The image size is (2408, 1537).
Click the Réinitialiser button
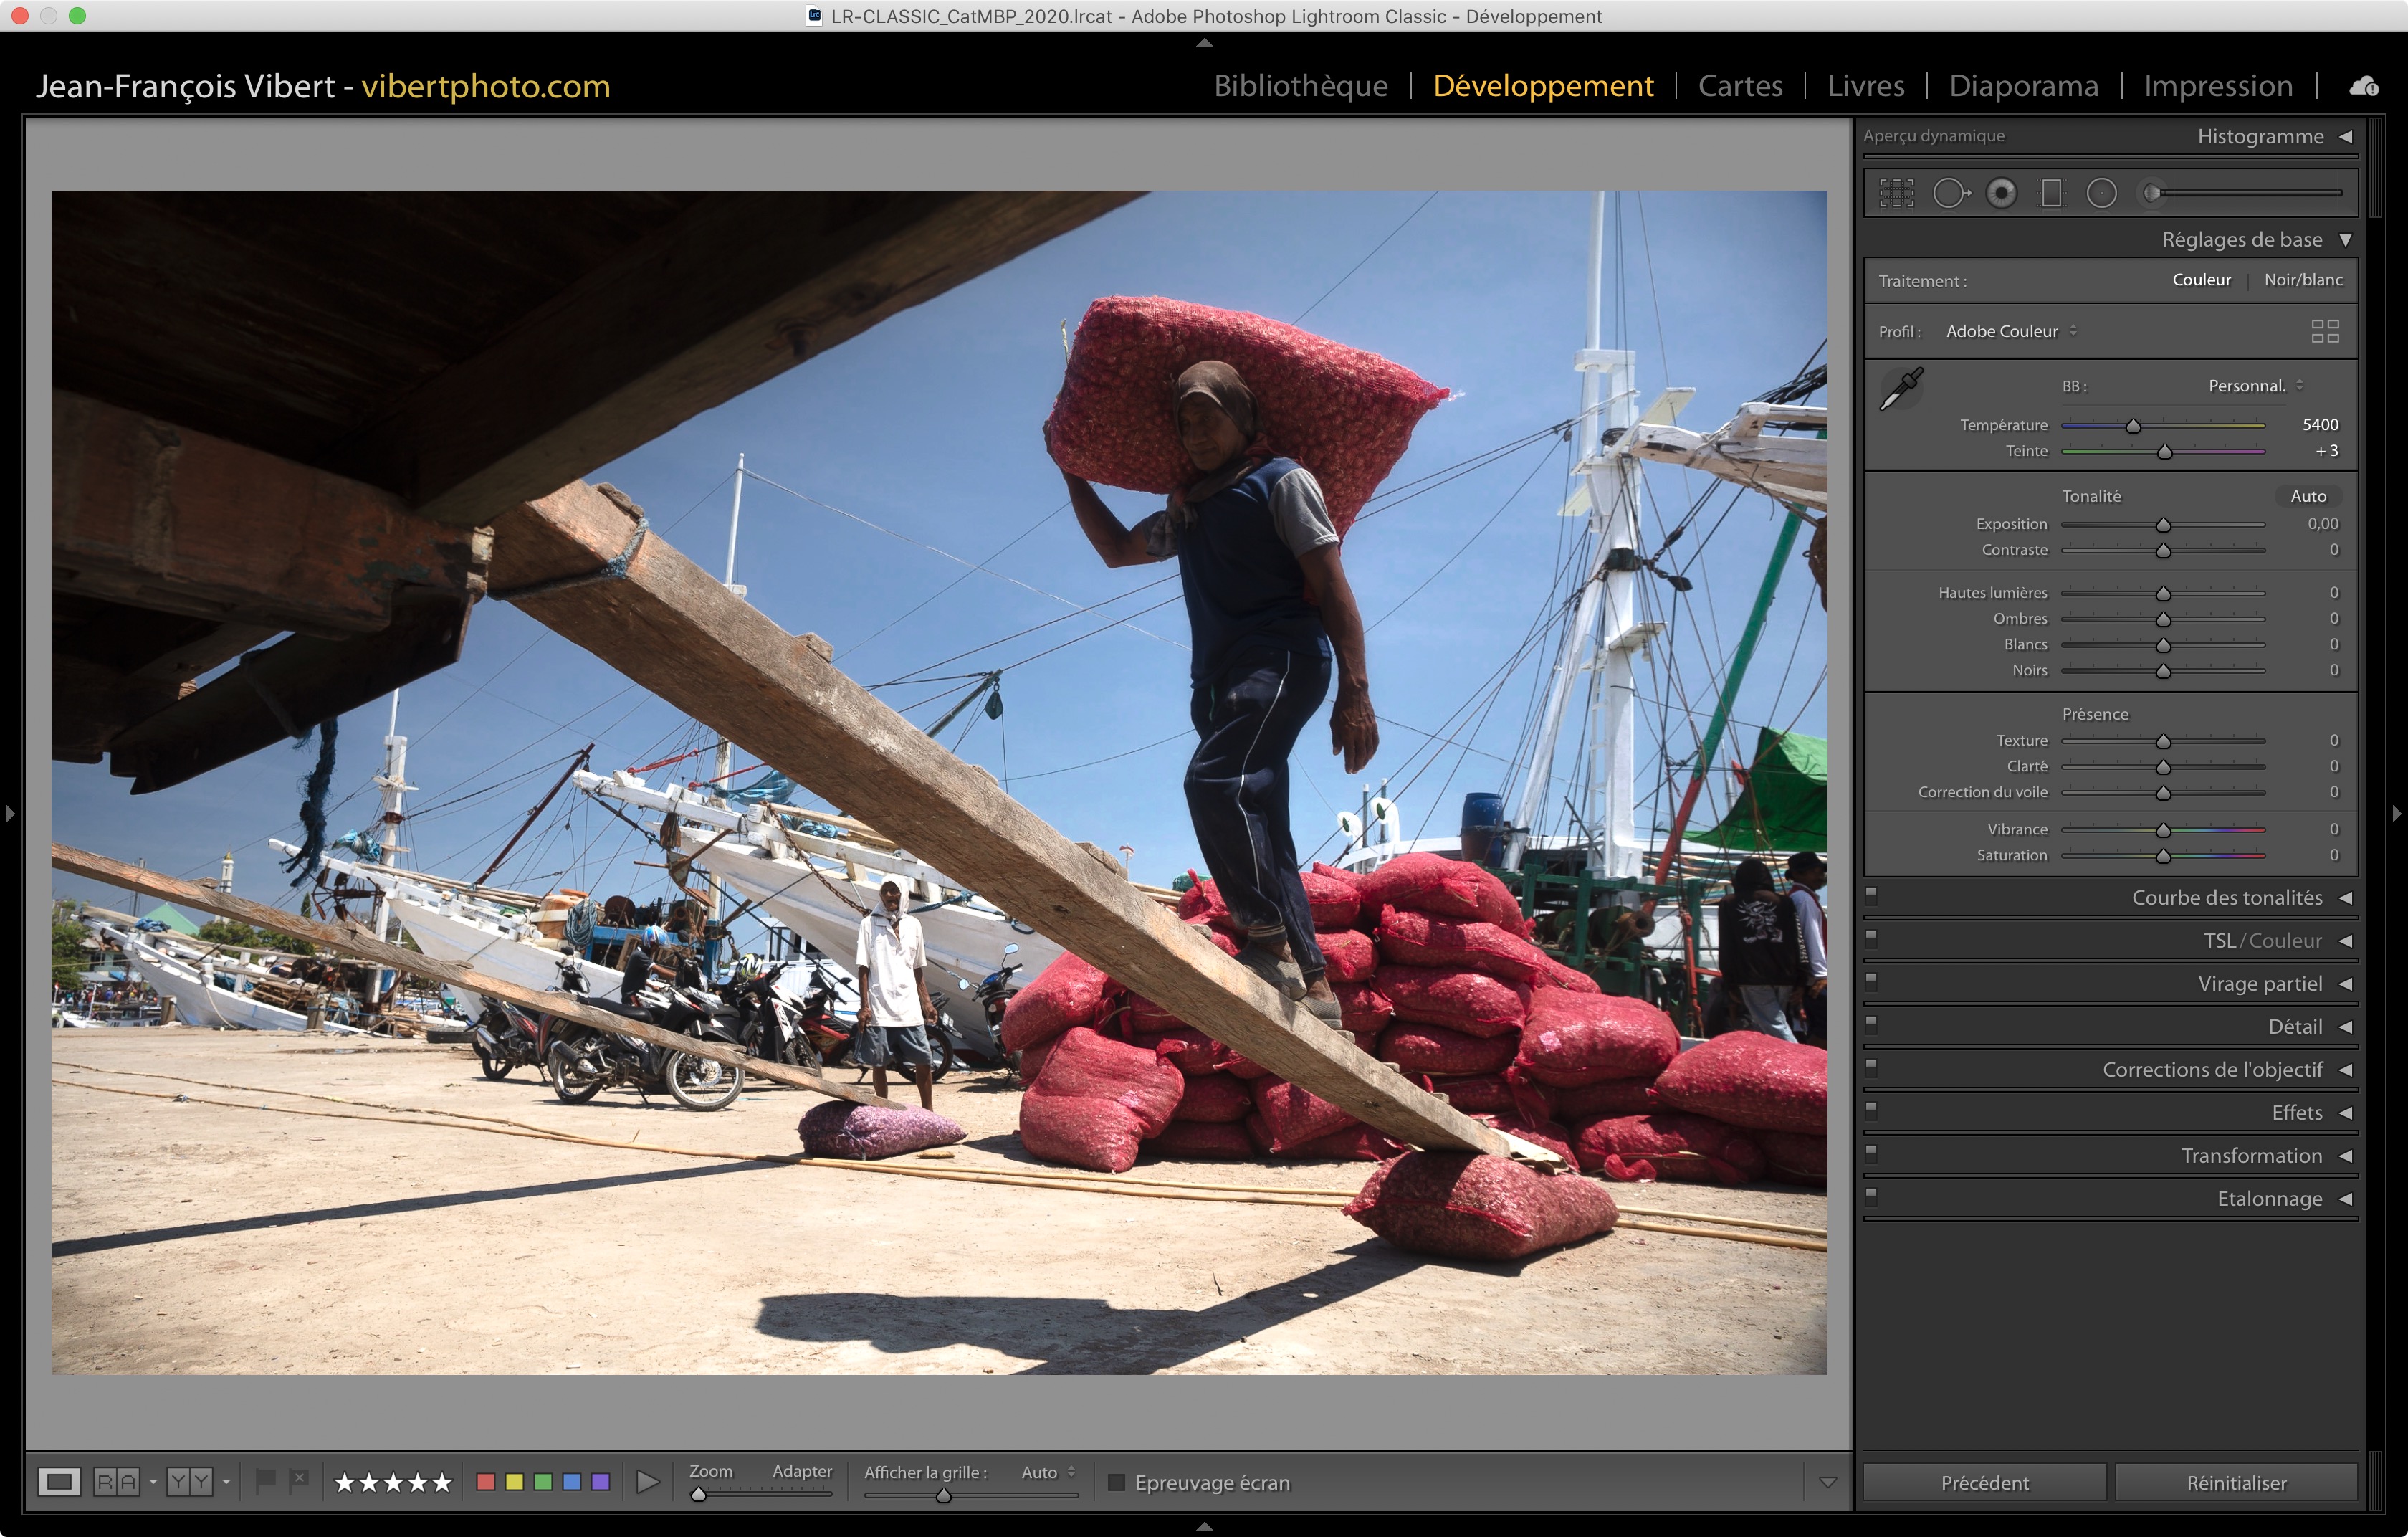pyautogui.click(x=2235, y=1482)
